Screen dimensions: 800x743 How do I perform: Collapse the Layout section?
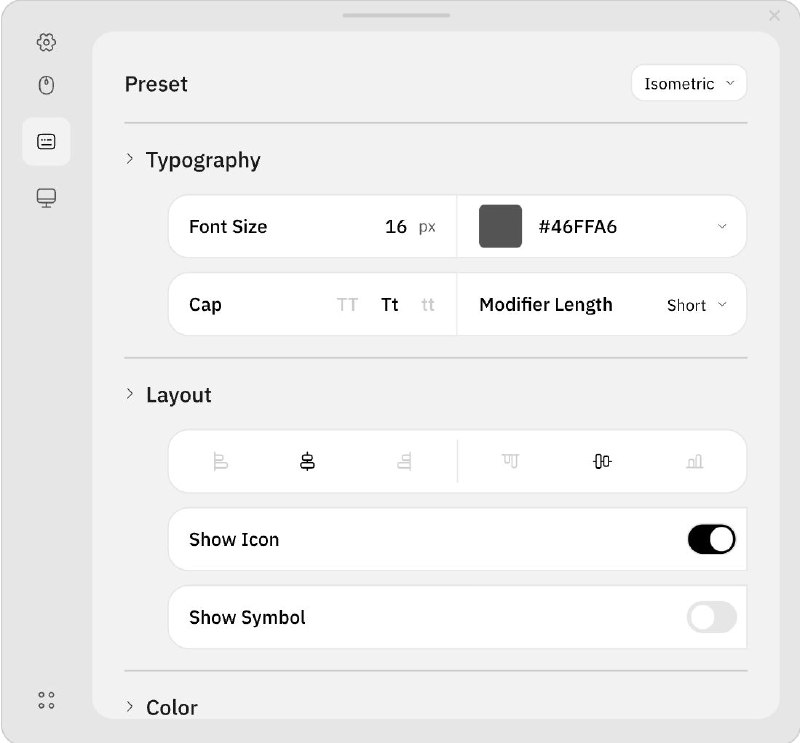(x=130, y=394)
